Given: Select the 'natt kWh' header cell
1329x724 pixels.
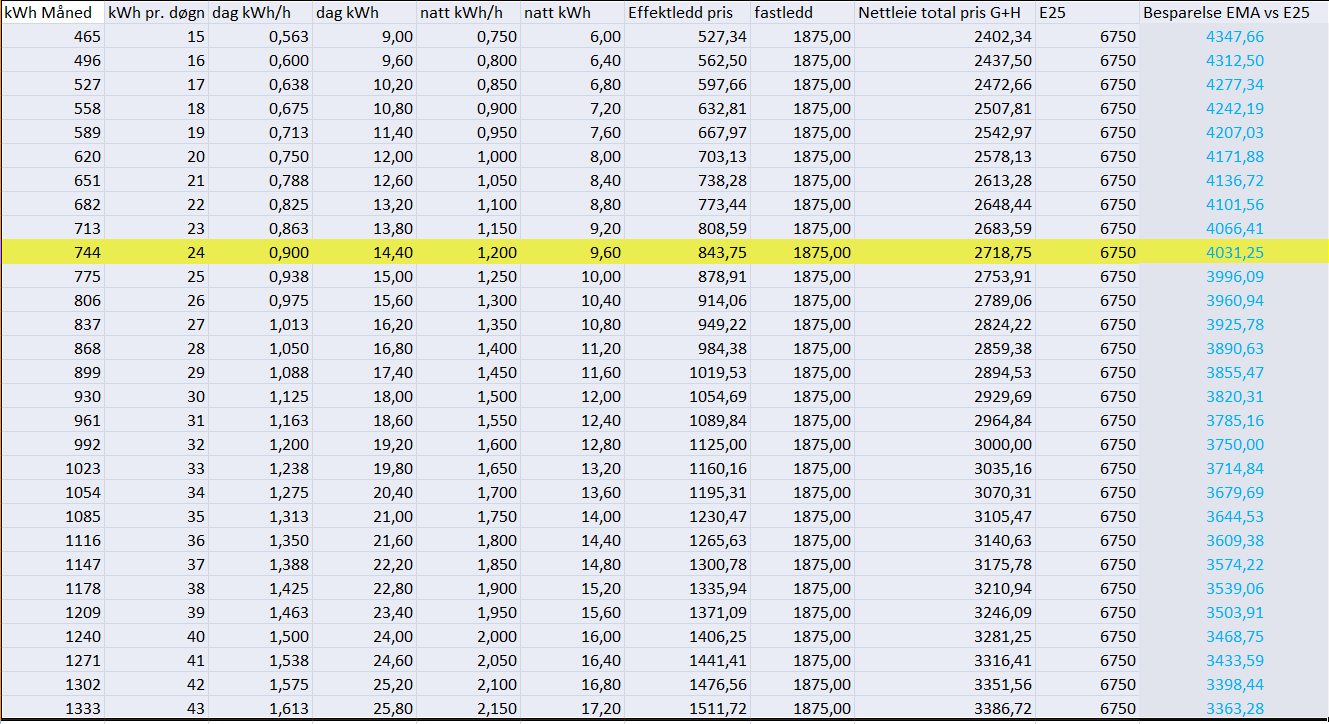Looking at the screenshot, I should click(572, 13).
